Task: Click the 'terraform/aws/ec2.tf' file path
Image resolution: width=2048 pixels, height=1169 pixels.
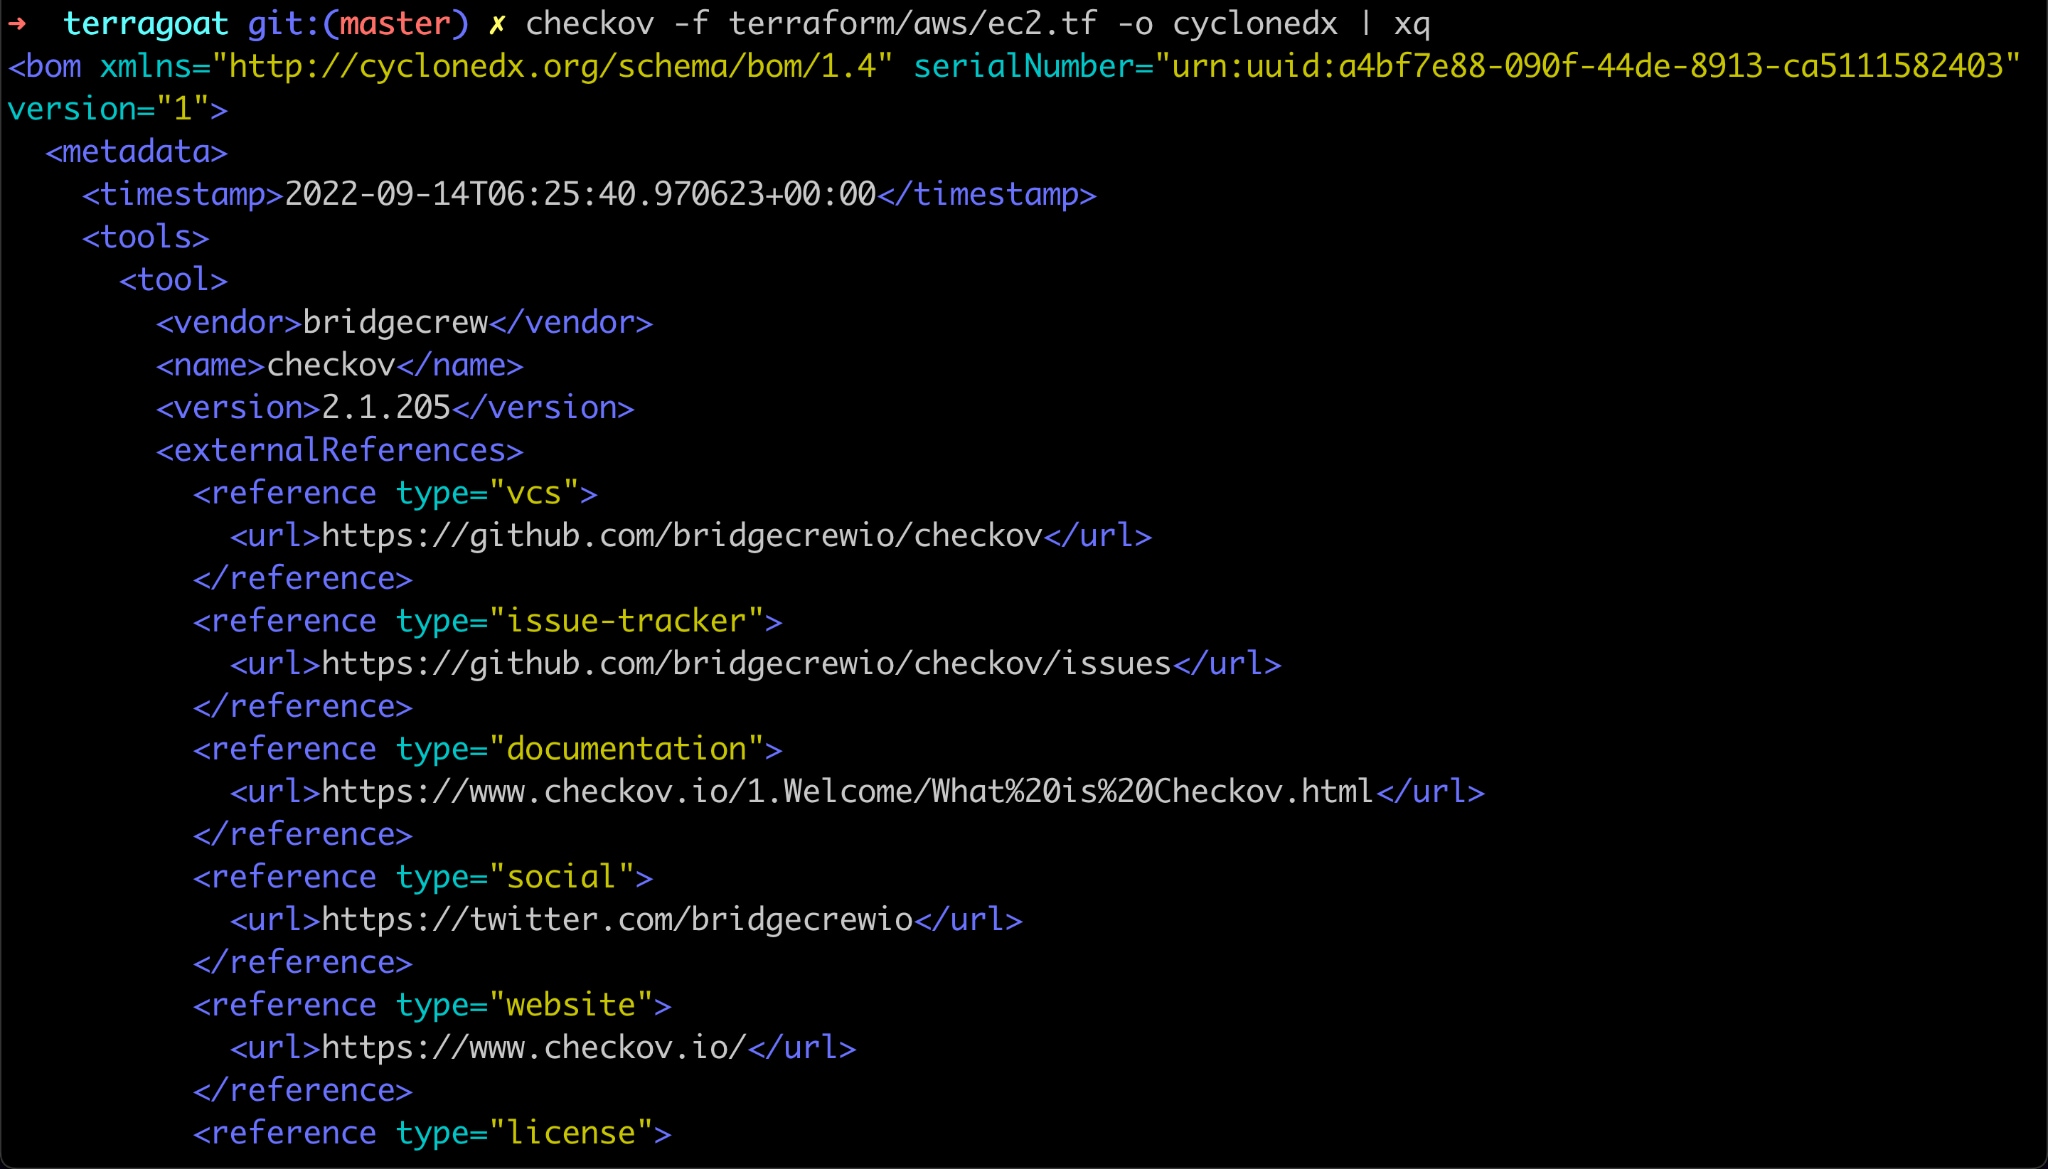Action: (912, 23)
